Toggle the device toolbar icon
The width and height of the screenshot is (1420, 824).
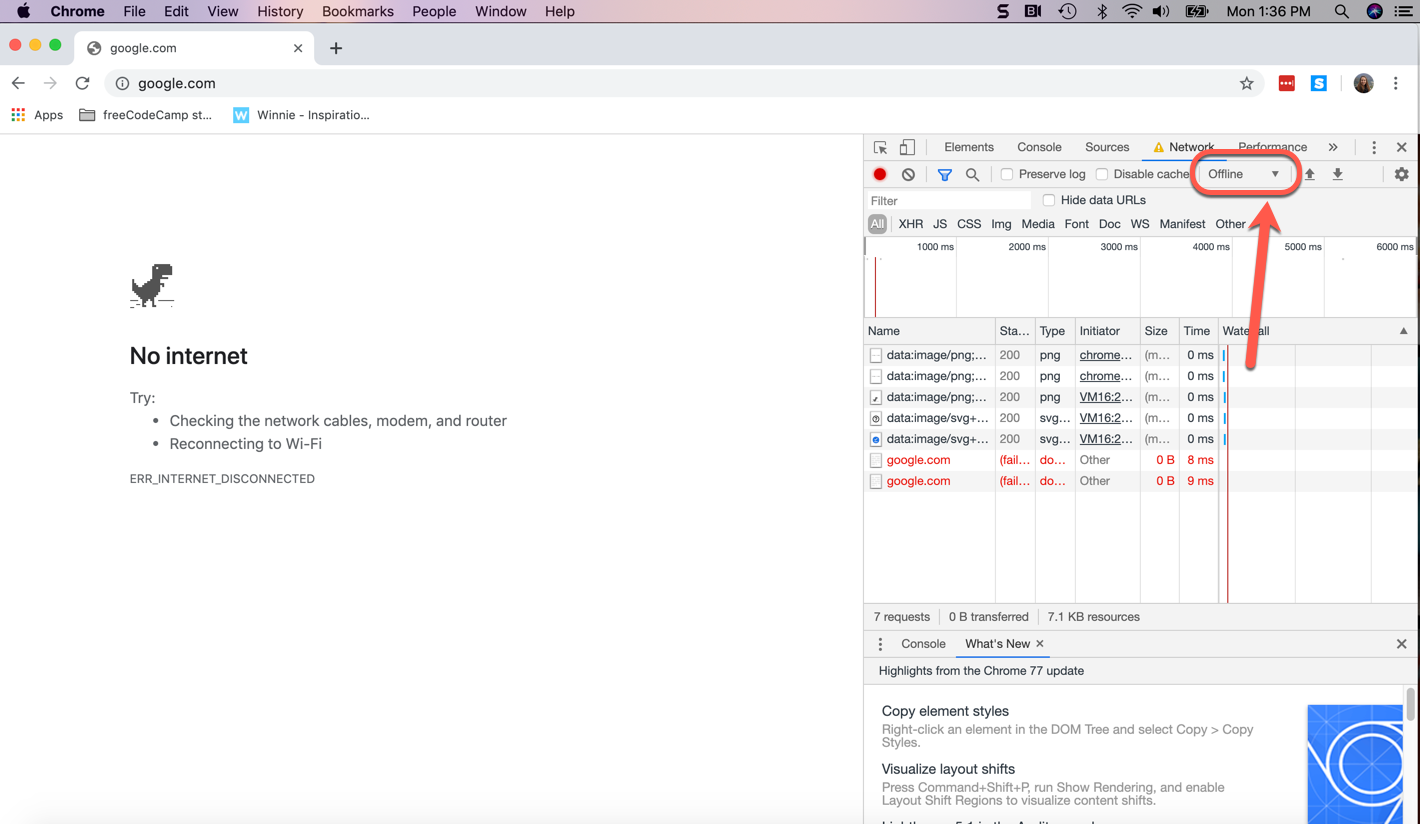click(907, 147)
